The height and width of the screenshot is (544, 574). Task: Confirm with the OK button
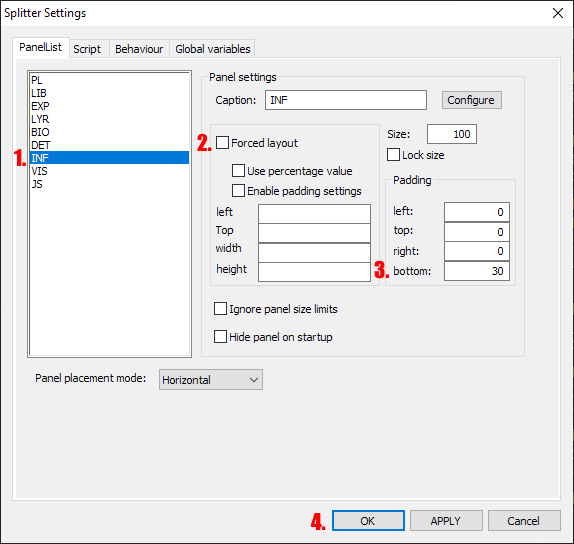click(x=368, y=521)
